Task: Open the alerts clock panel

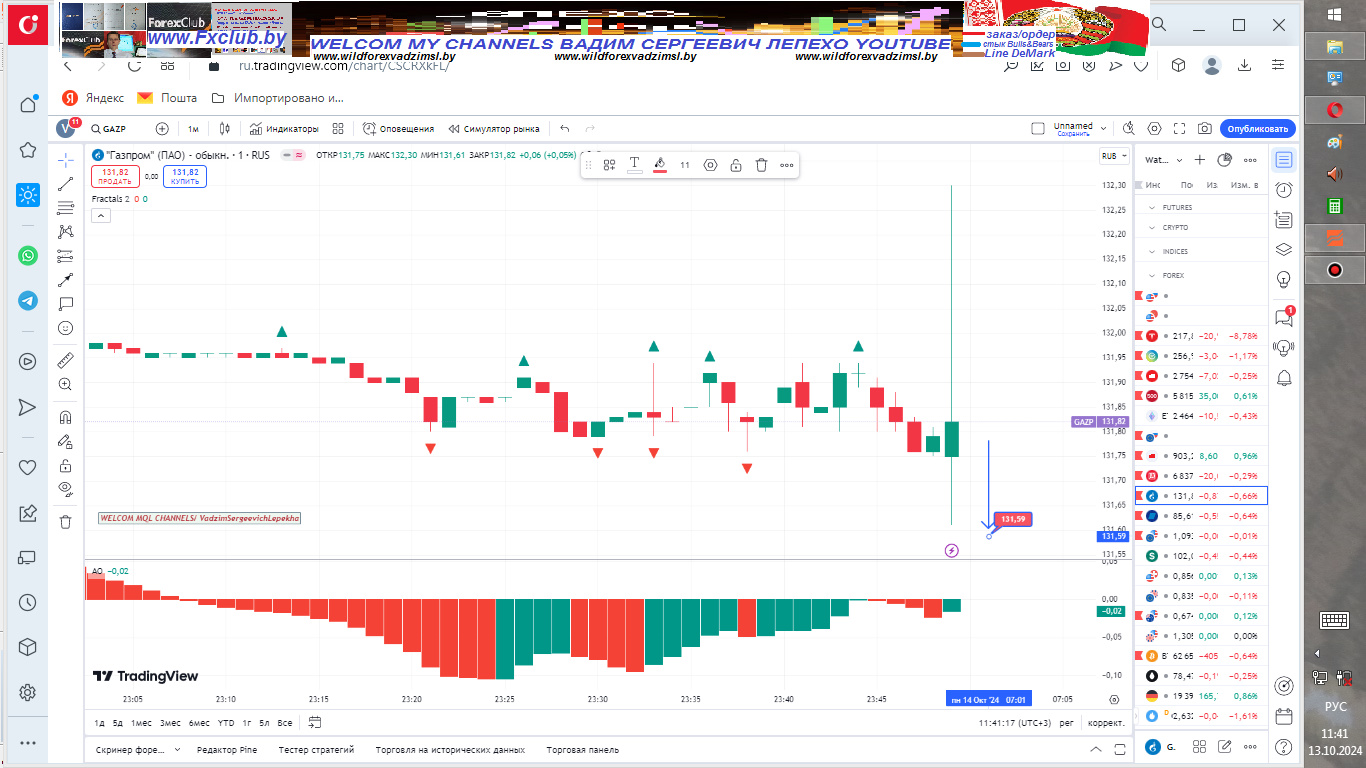Action: point(1284,190)
